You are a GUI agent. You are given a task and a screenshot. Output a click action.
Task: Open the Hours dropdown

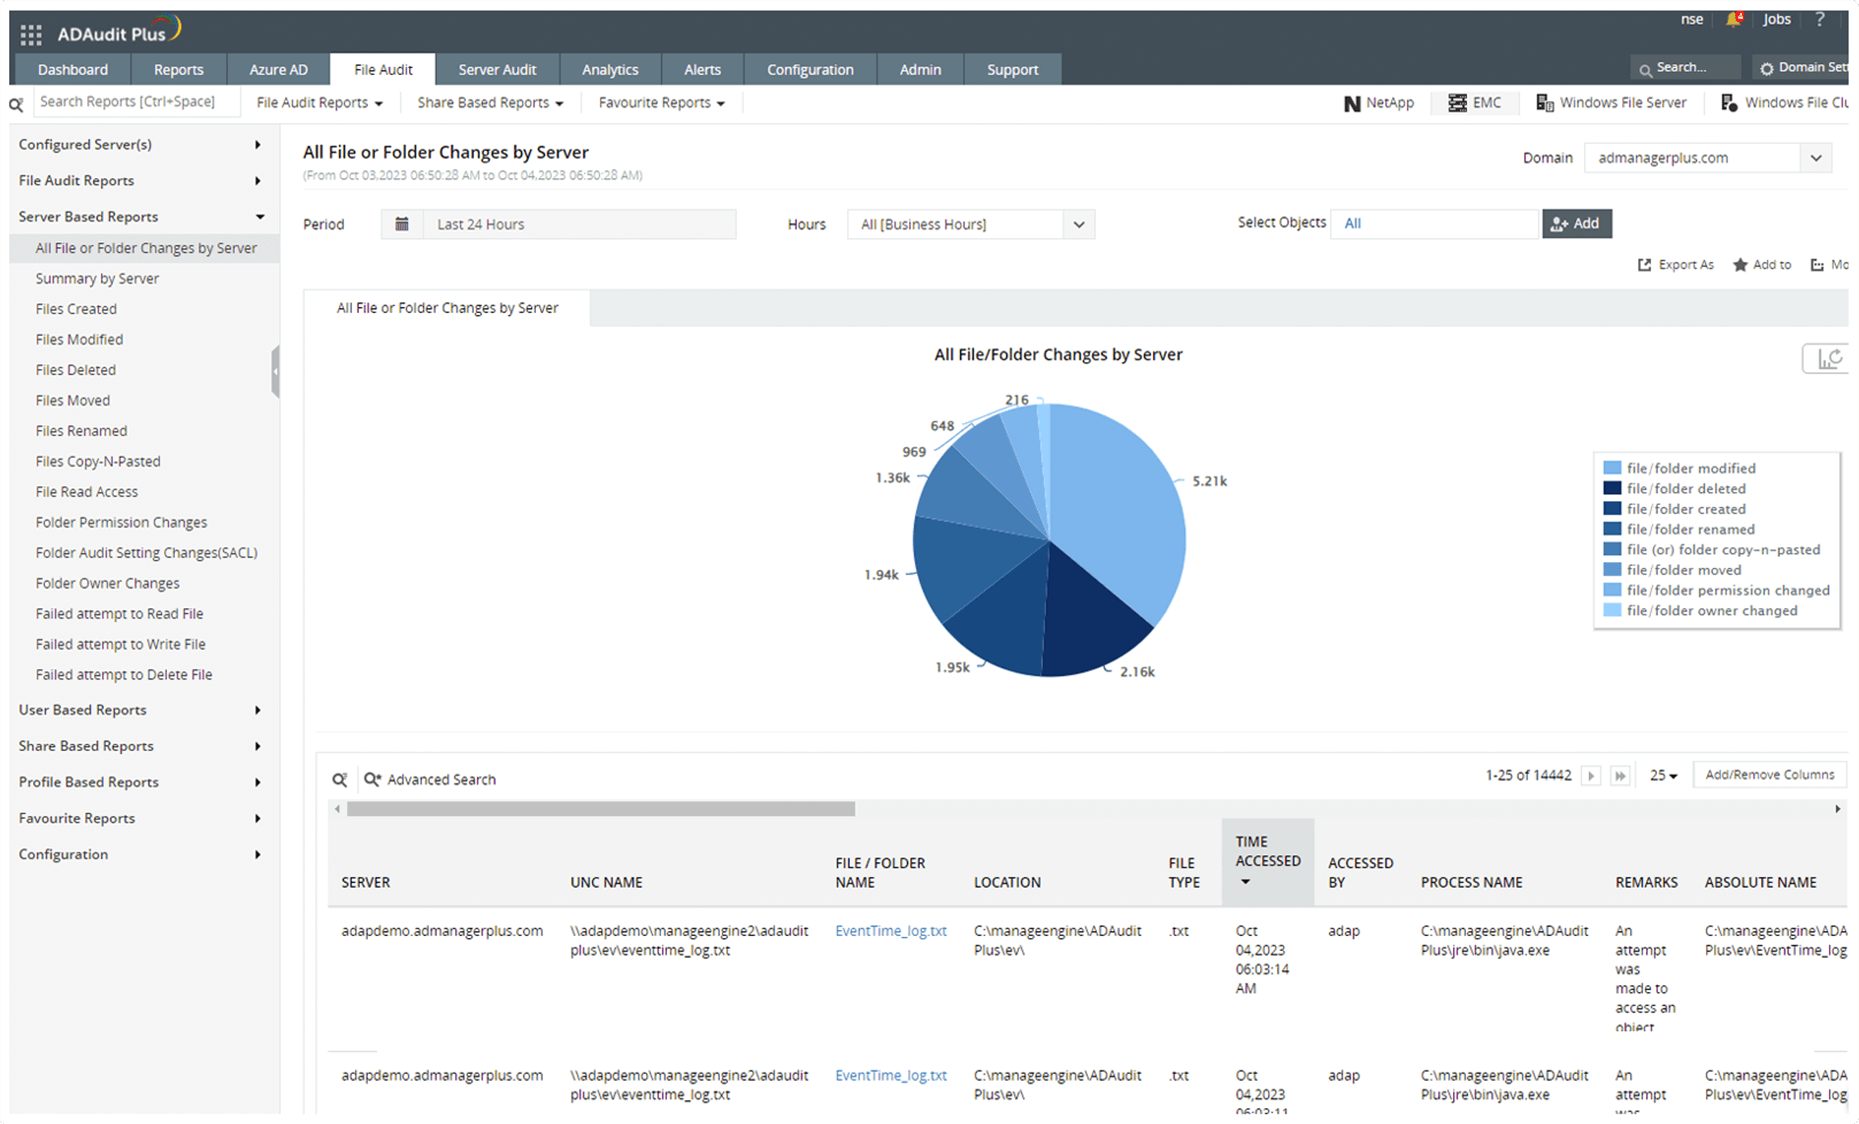tap(1078, 224)
